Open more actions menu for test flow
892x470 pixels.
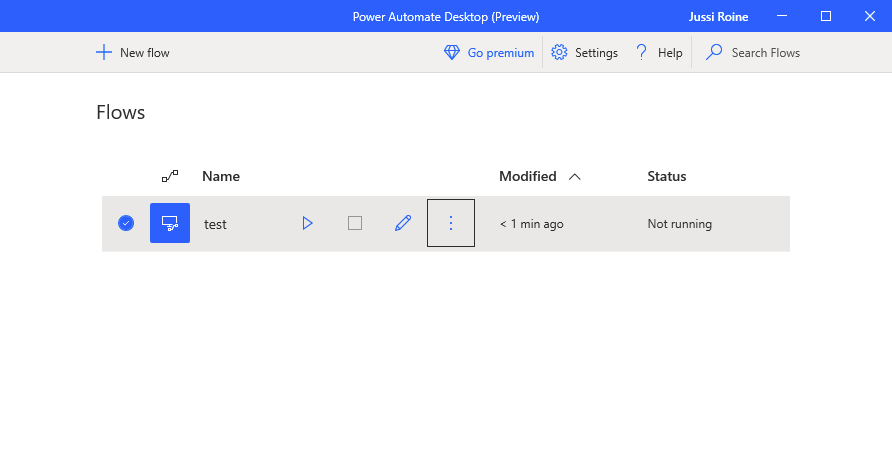[x=451, y=223]
